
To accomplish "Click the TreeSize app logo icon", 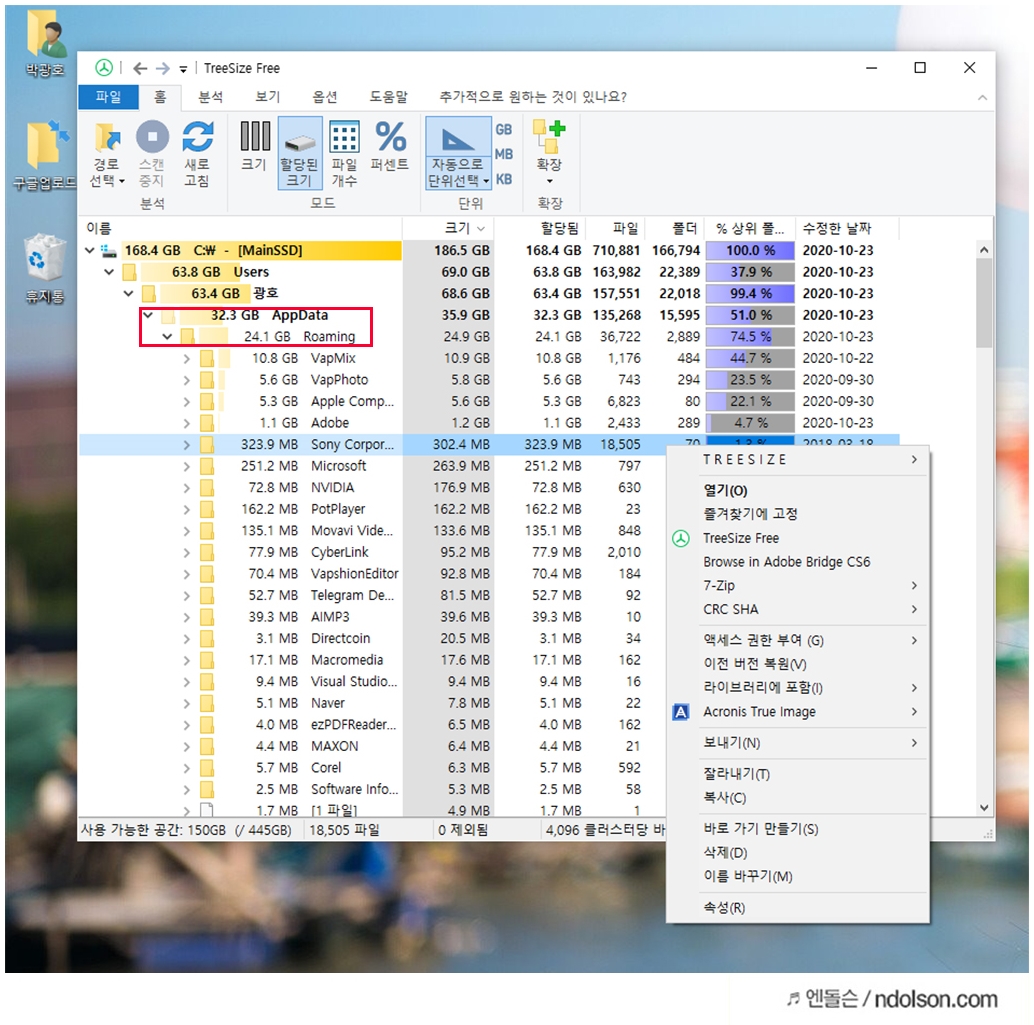I will 104,67.
